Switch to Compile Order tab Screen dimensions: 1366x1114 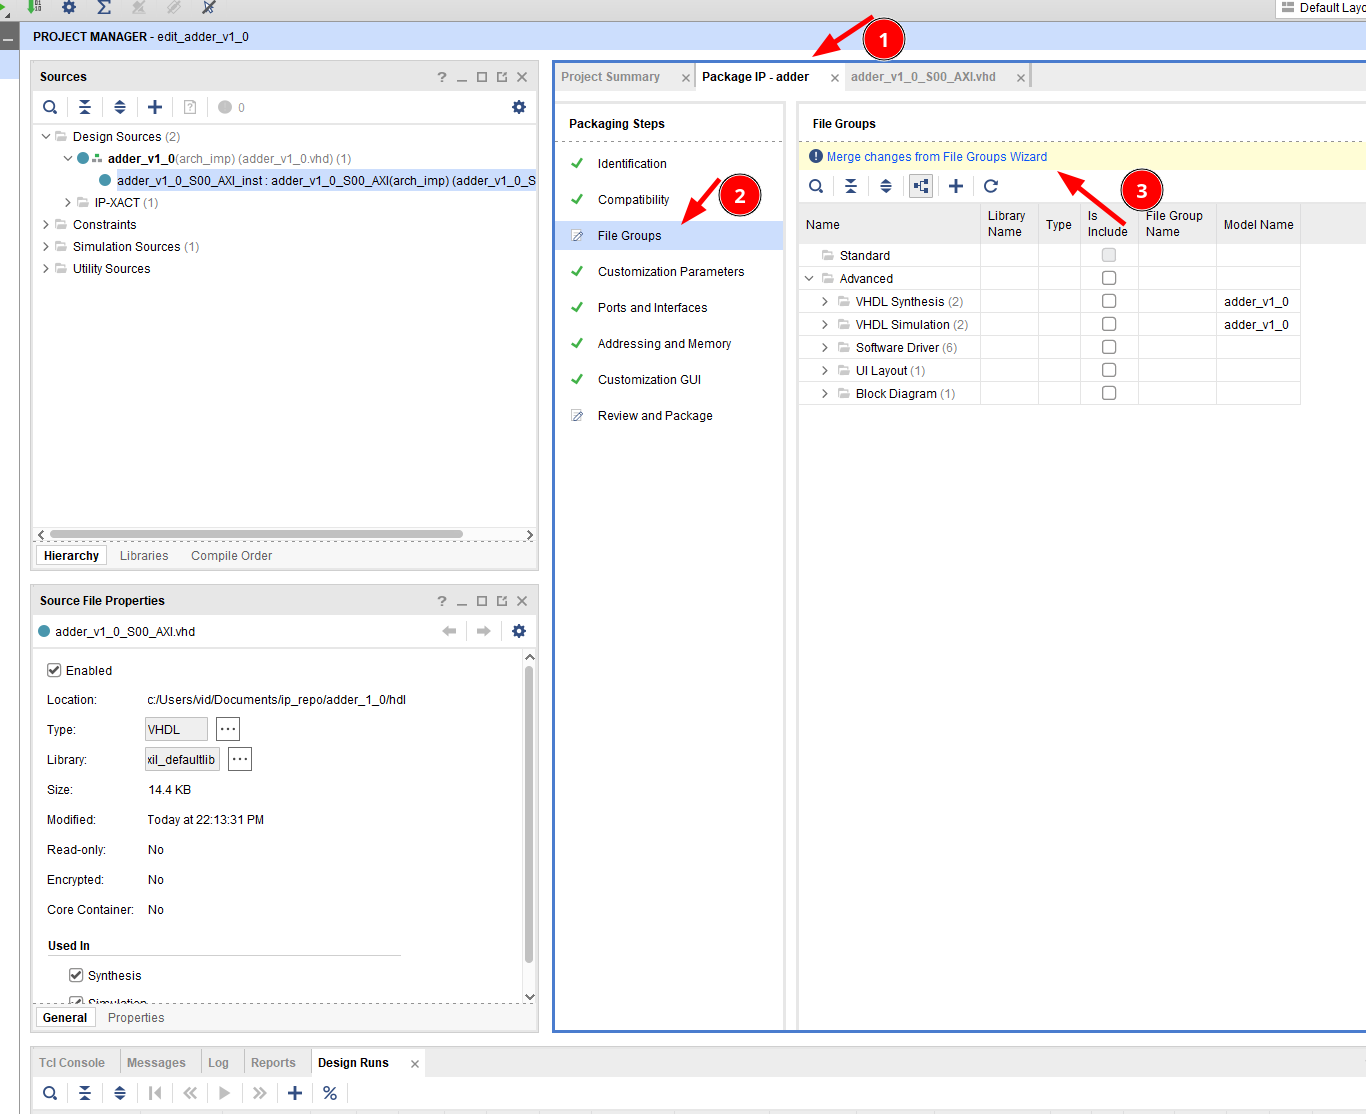click(231, 556)
